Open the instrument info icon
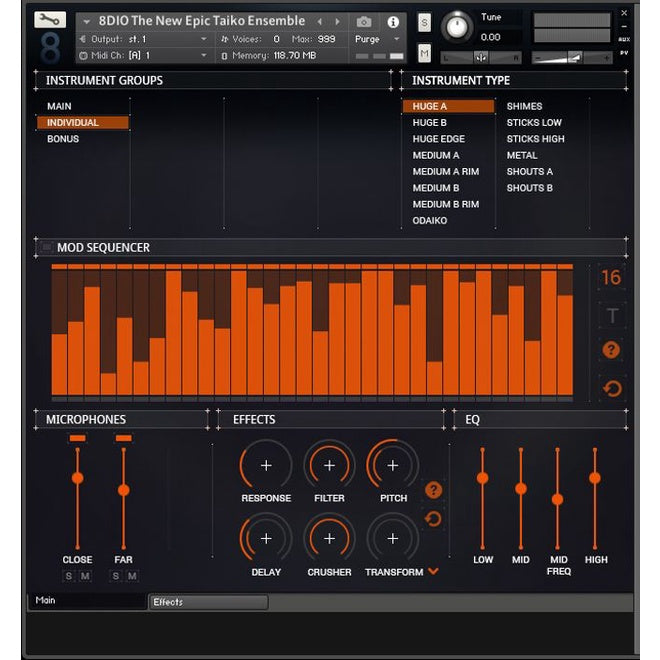 (393, 22)
